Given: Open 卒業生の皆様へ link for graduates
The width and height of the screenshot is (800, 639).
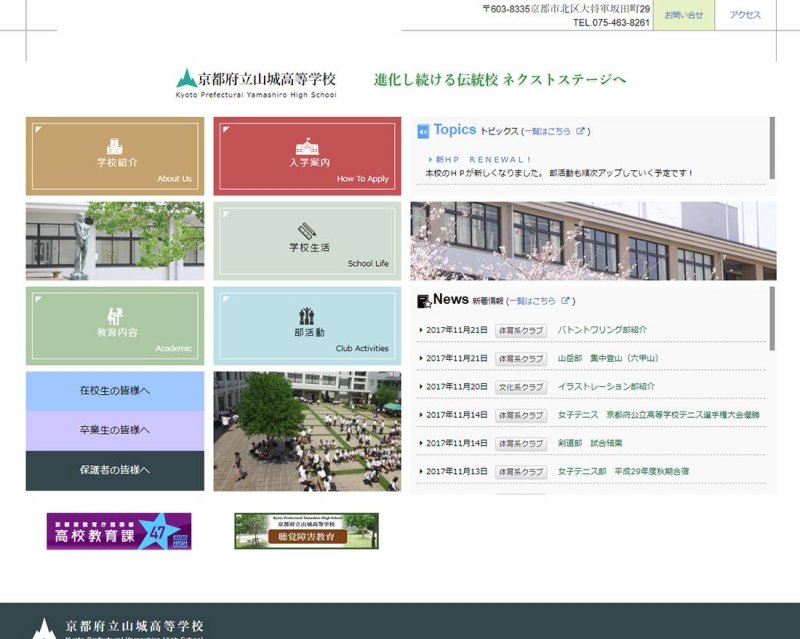Looking at the screenshot, I should (115, 430).
